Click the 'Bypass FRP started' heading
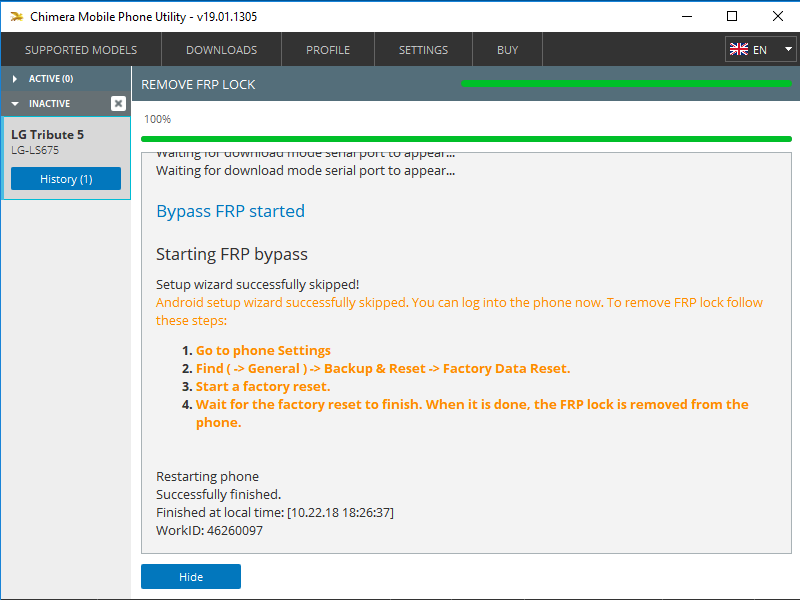Screen dimensions: 800x600 tap(230, 211)
